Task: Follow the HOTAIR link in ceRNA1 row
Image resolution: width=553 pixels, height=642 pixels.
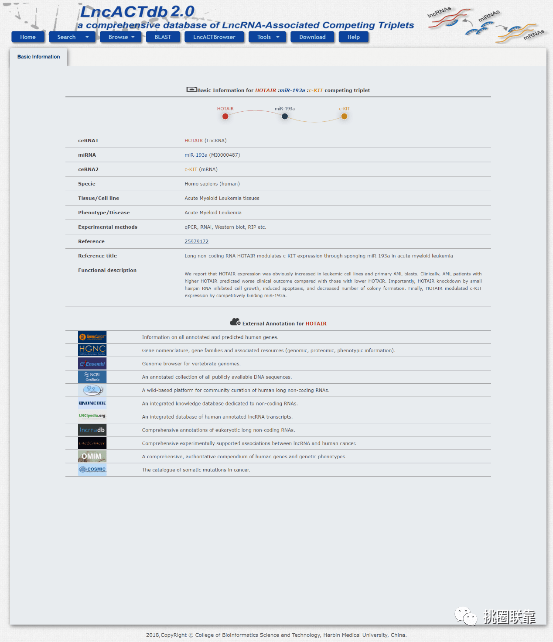Action: [x=194, y=140]
